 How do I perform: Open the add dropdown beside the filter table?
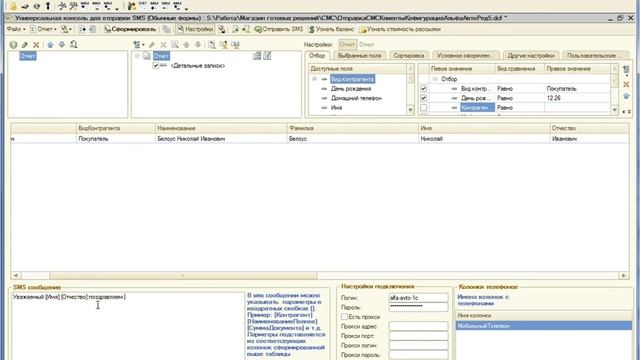point(626,71)
